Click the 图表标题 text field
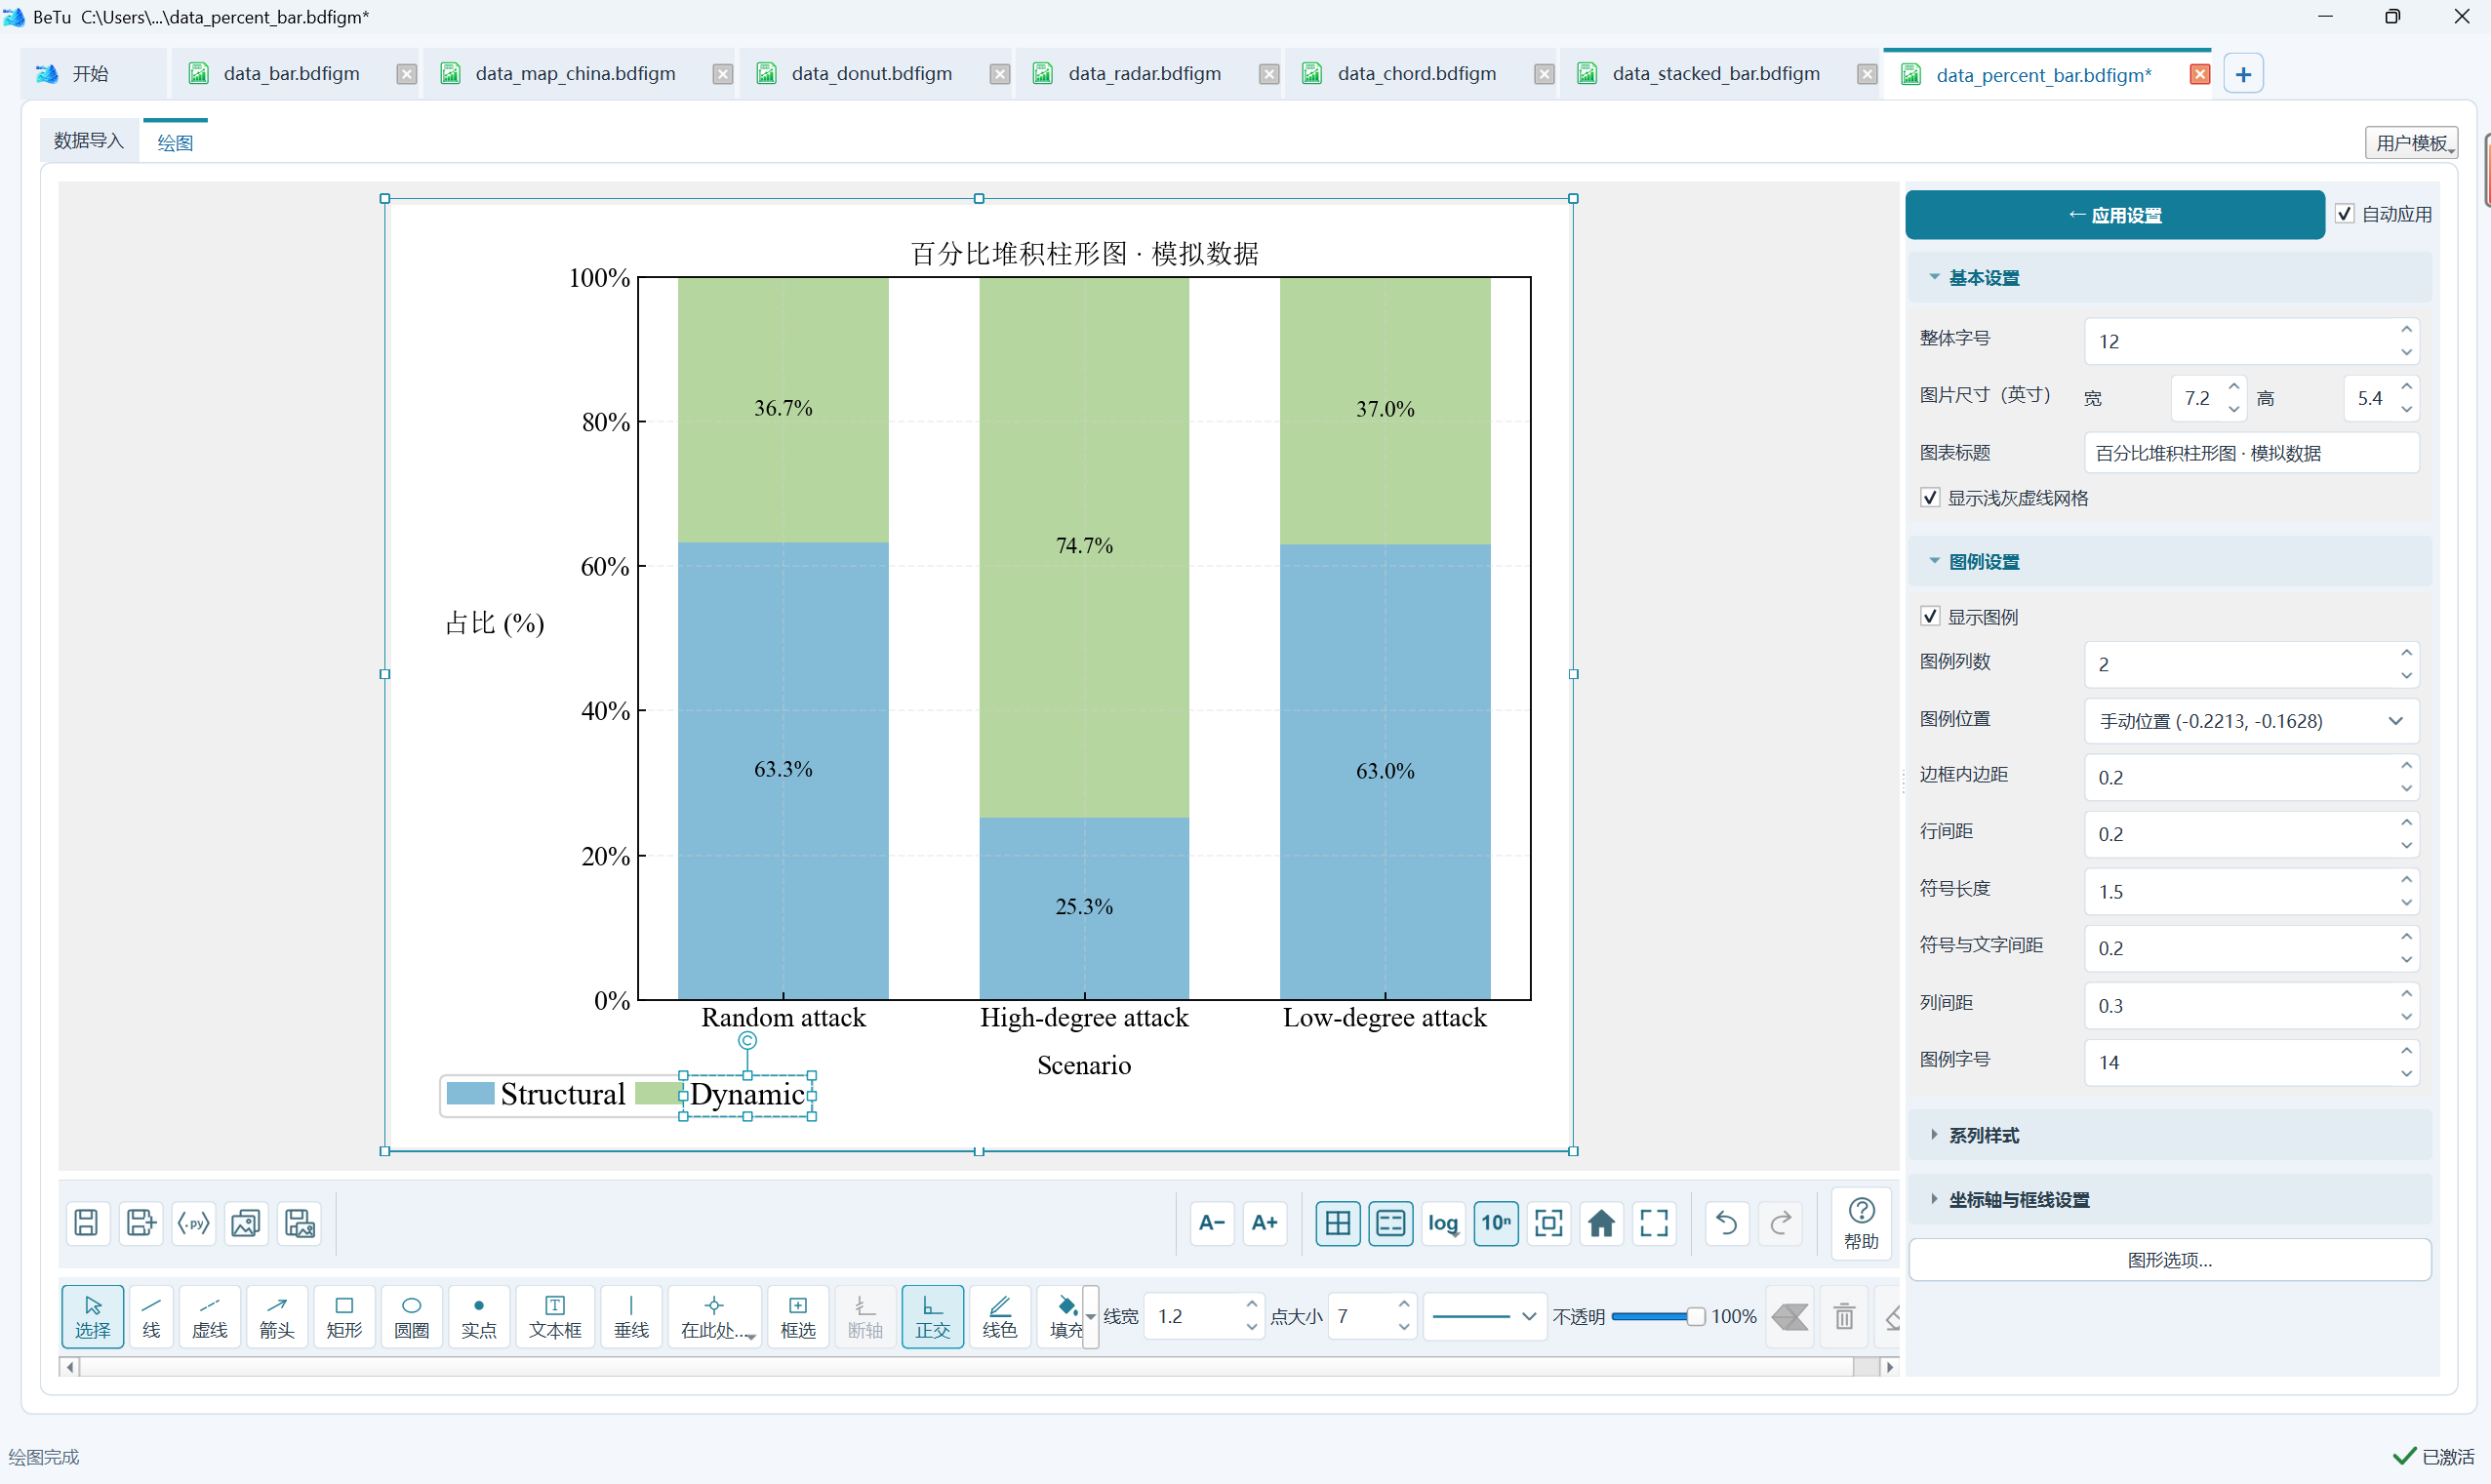This screenshot has width=2491, height=1484. (2251, 453)
